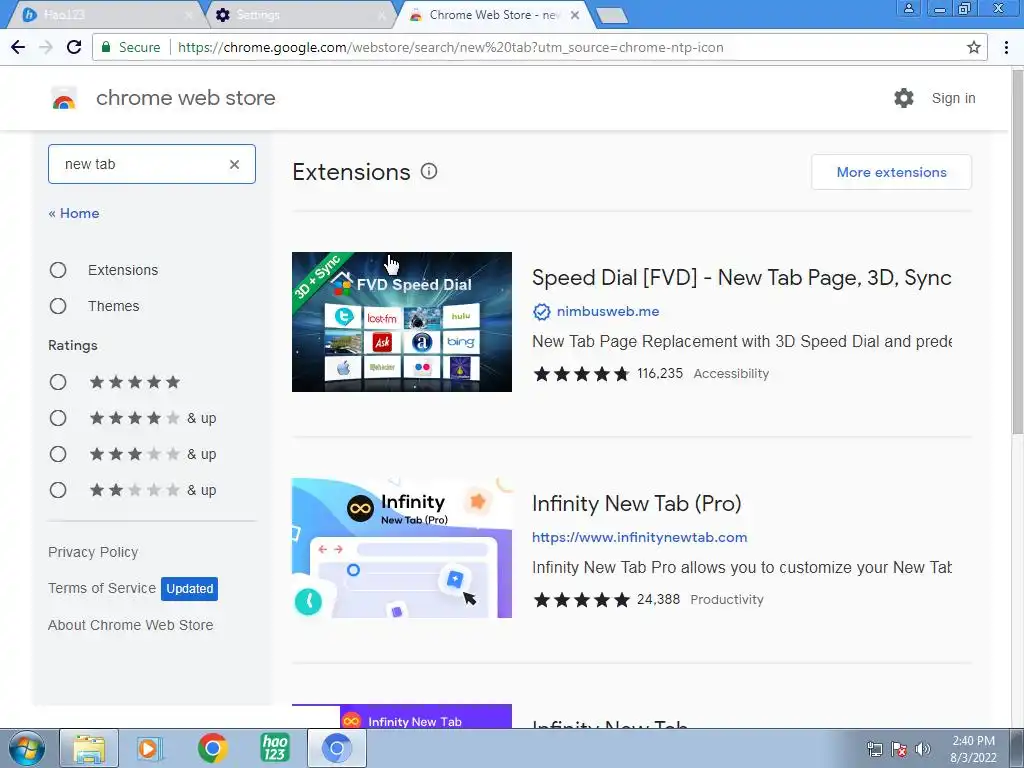Screen dimensions: 1024x768
Task: Go back with the browser back arrow
Action: (x=18, y=47)
